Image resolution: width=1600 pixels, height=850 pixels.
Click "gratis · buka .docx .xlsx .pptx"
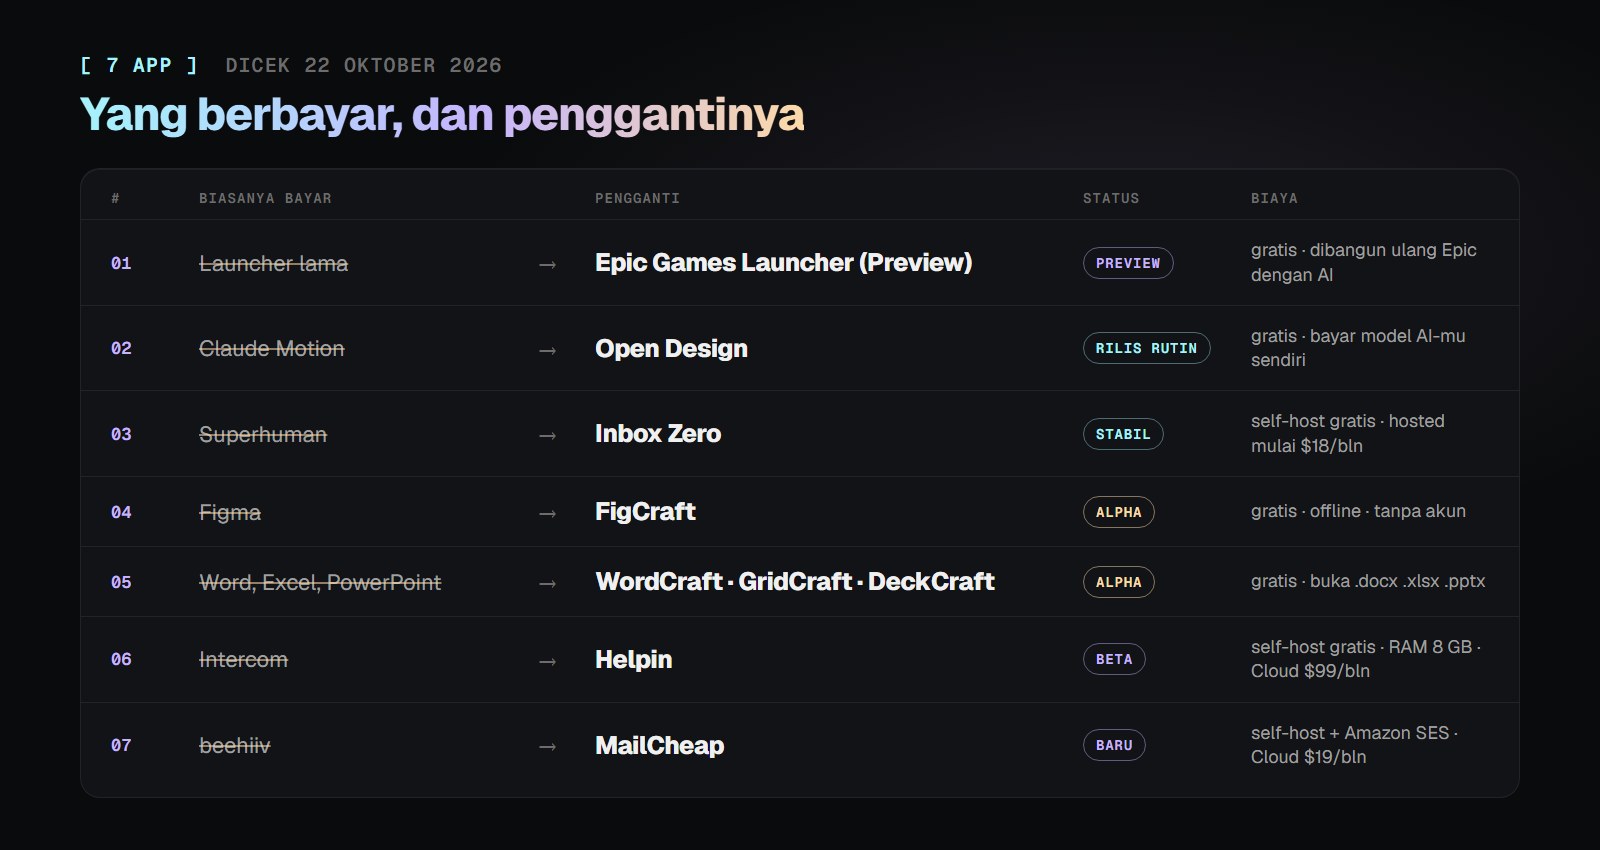[1368, 581]
